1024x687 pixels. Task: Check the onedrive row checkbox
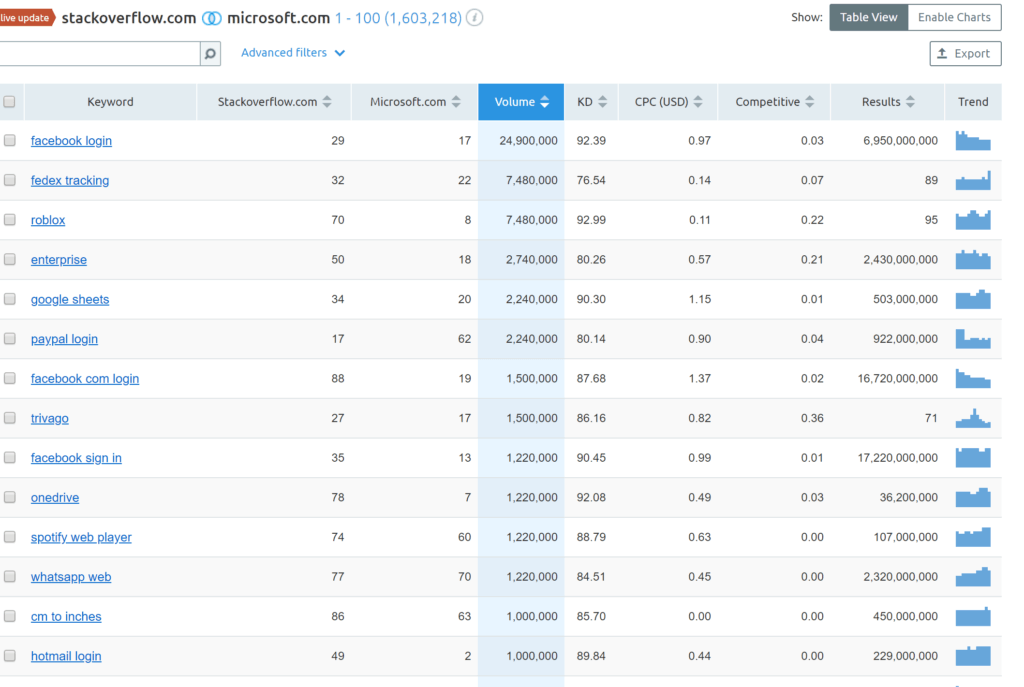pos(9,498)
